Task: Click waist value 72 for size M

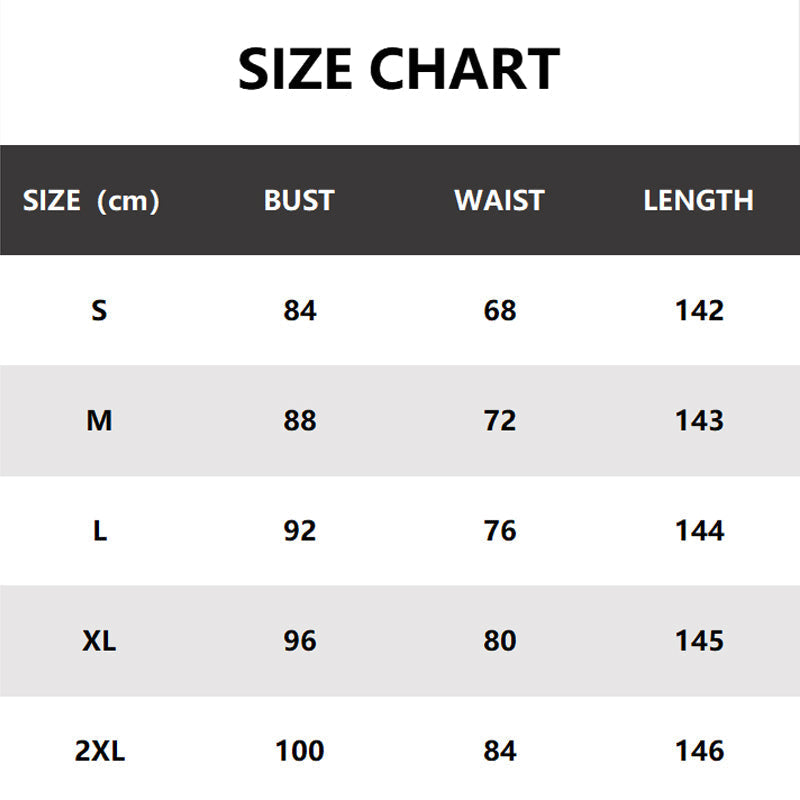Action: tap(499, 420)
